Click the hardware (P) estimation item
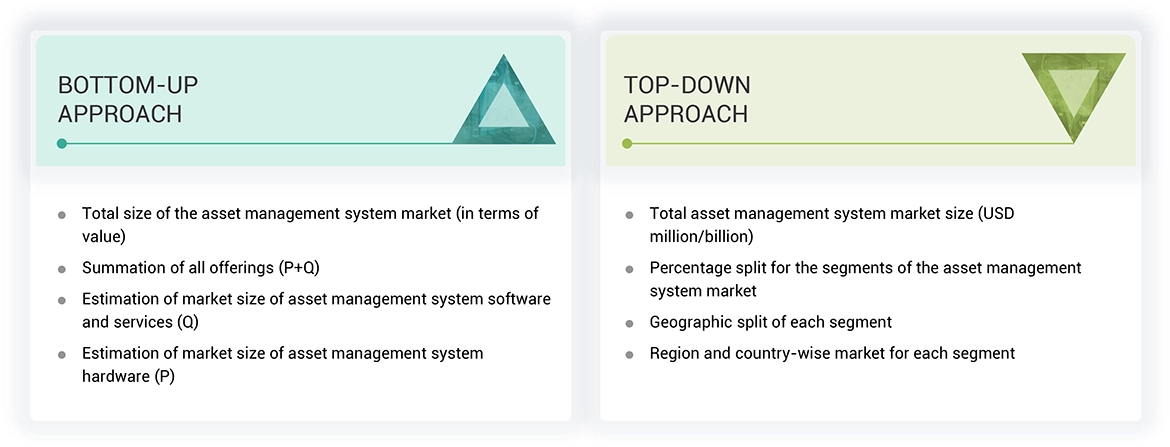This screenshot has height=447, width=1170. click(x=283, y=364)
